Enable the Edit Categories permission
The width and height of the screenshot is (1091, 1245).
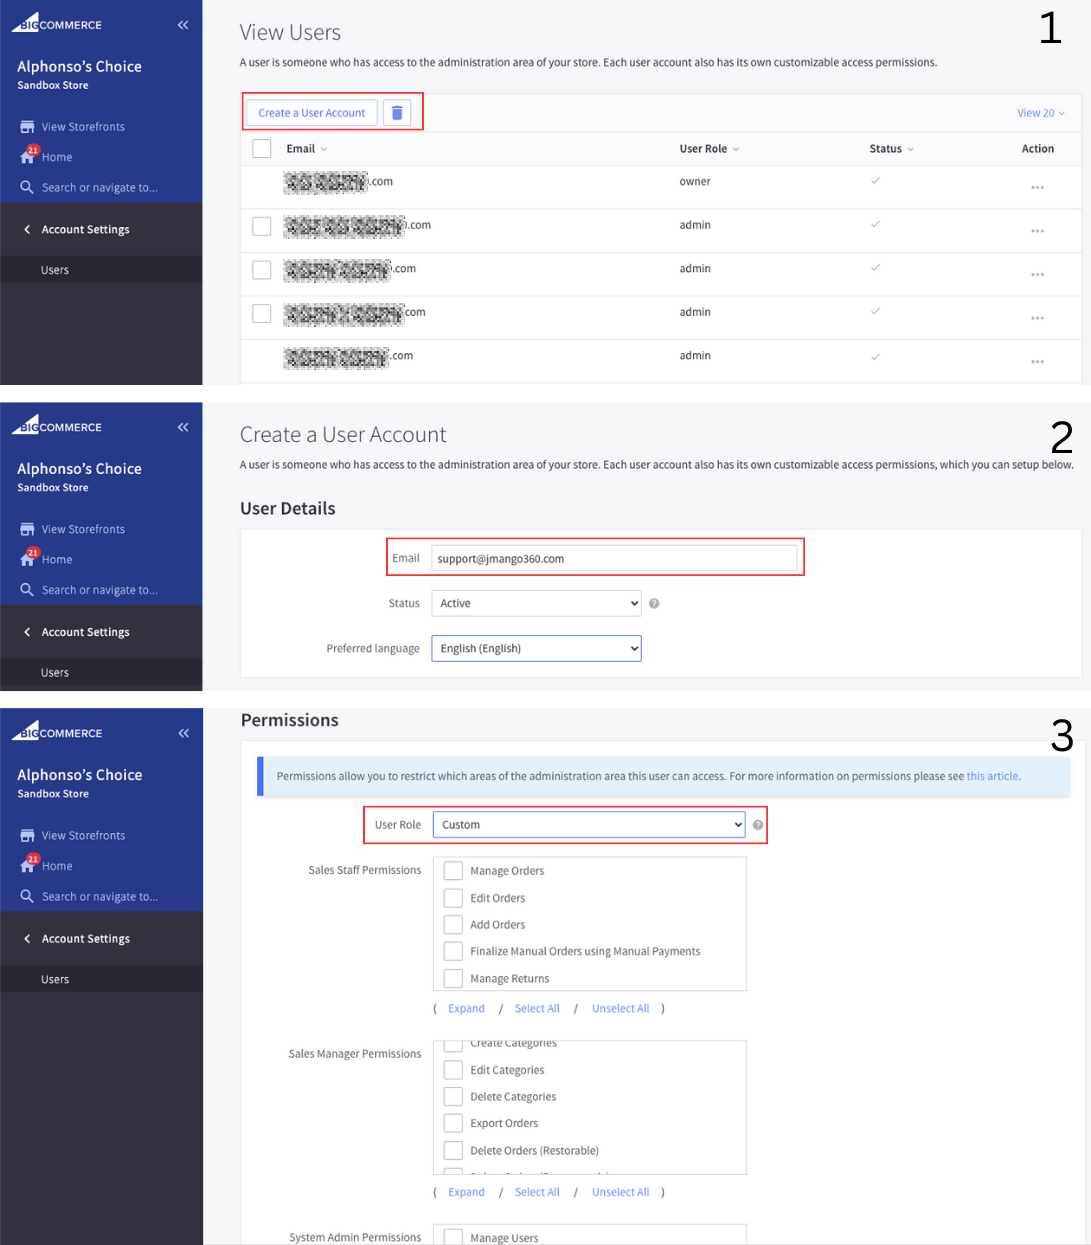453,1070
